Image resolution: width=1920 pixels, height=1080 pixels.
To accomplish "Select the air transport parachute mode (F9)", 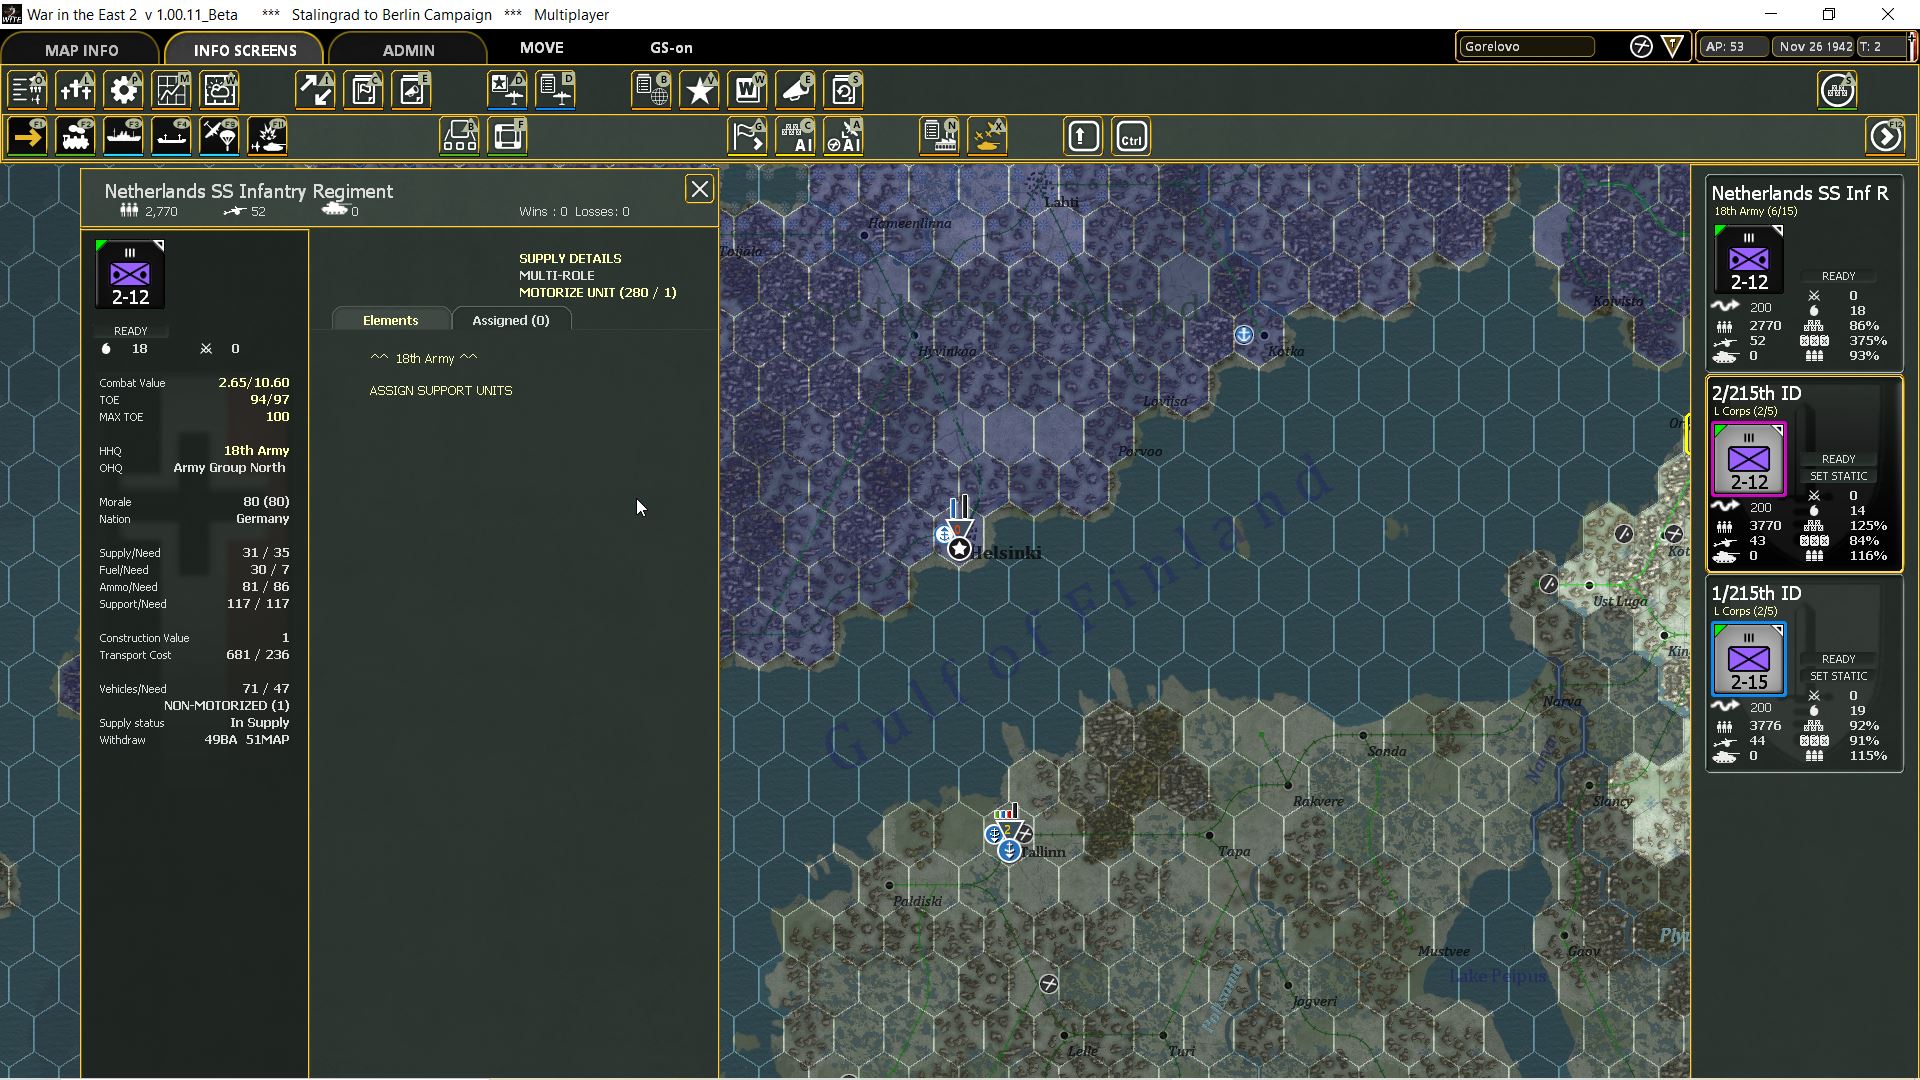I will 220,137.
